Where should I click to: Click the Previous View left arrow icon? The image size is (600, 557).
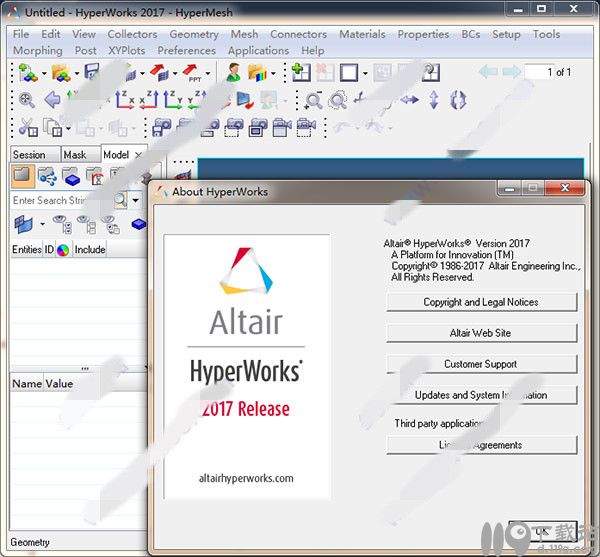point(52,100)
